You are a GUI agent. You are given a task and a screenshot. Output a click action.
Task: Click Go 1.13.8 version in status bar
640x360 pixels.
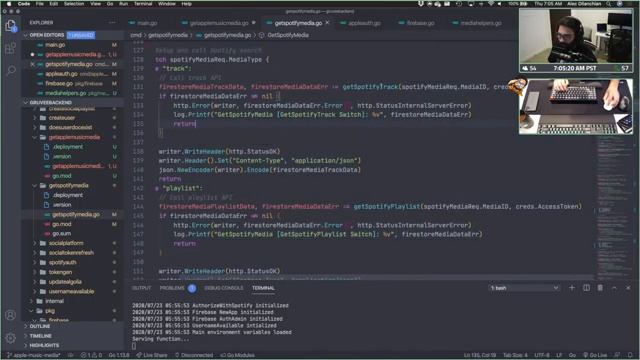tap(119, 355)
